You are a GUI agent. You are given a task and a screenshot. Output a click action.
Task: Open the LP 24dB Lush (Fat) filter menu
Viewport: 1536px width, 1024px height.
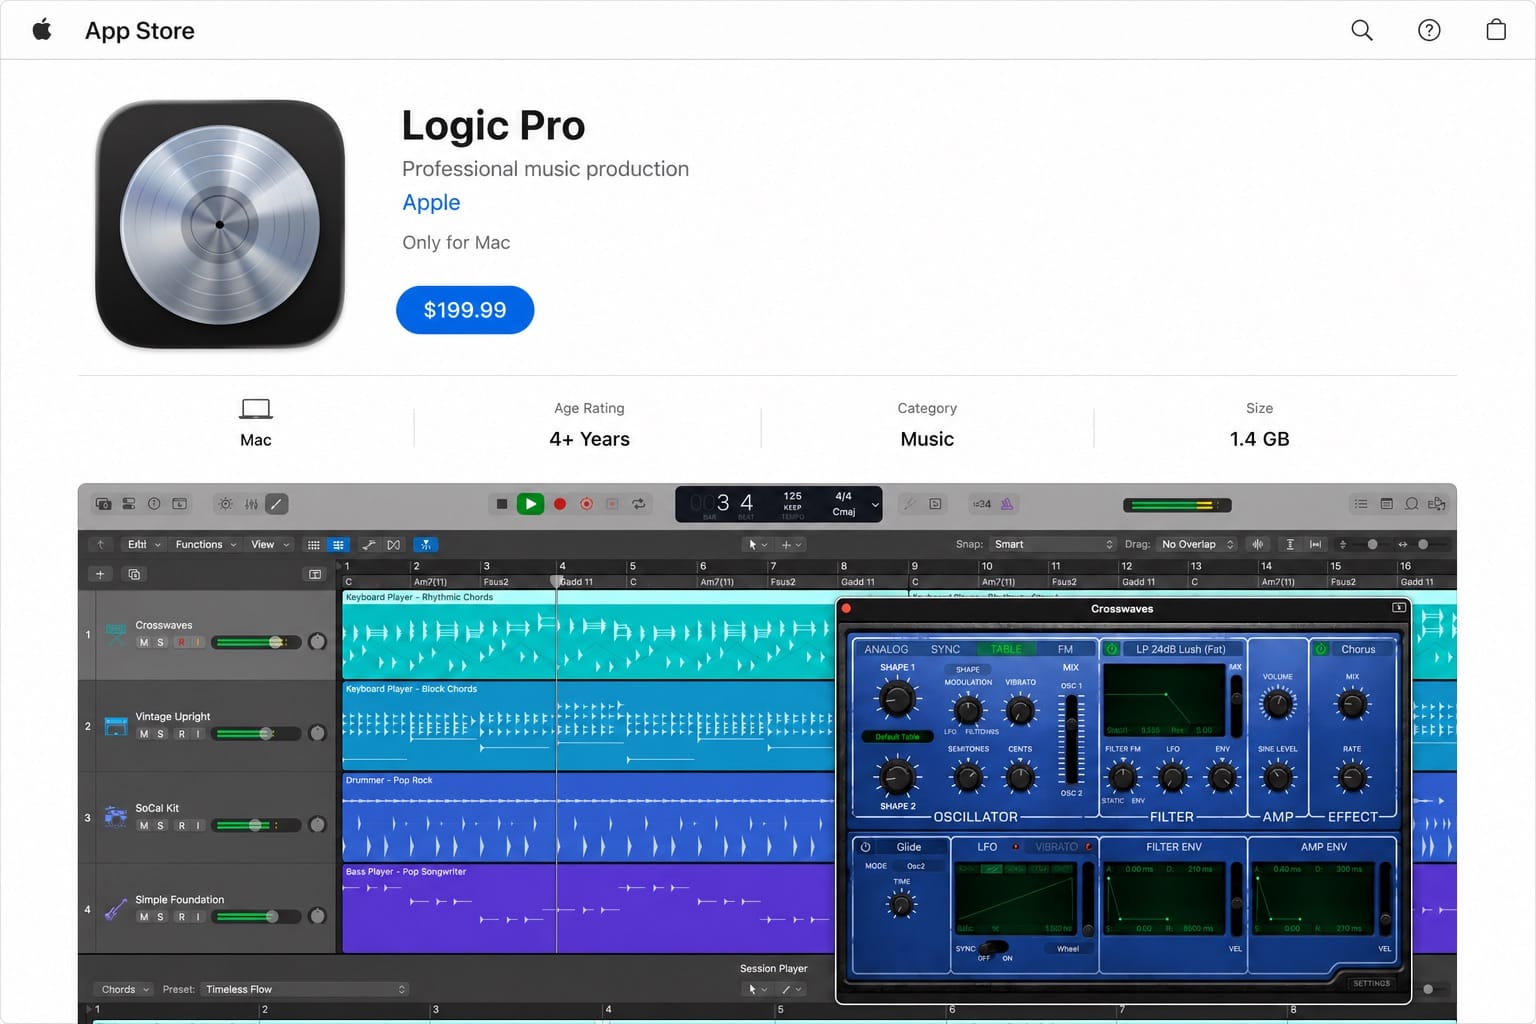pos(1181,649)
